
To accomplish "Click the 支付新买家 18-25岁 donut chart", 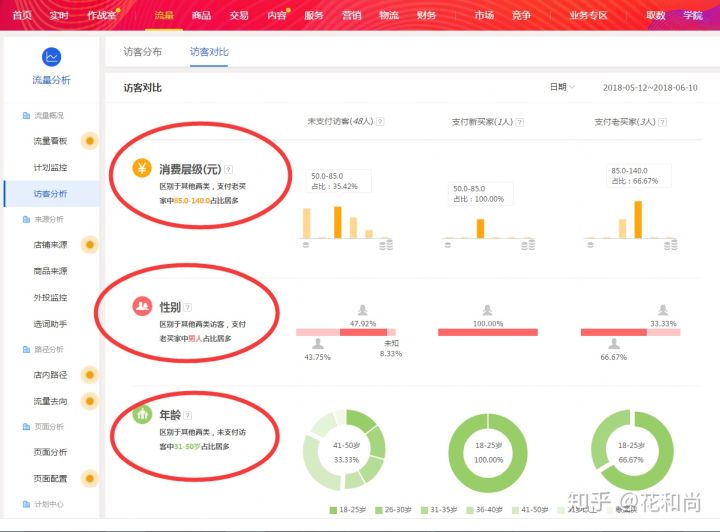I will pos(488,453).
